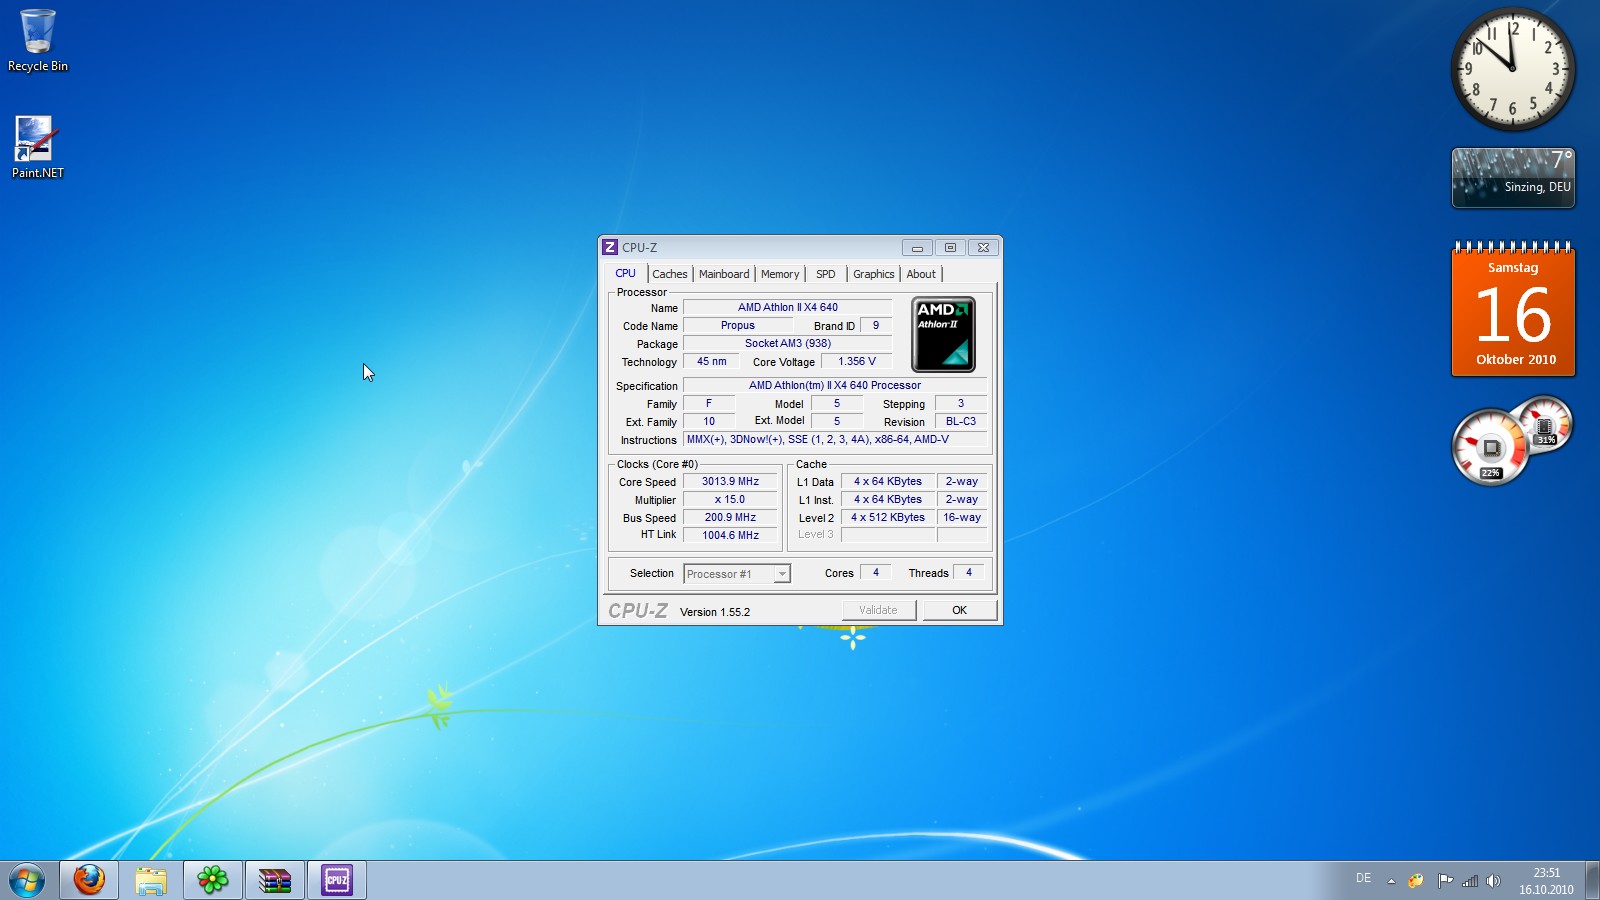Click the Cores count value
This screenshot has height=900, width=1600.
tap(876, 572)
